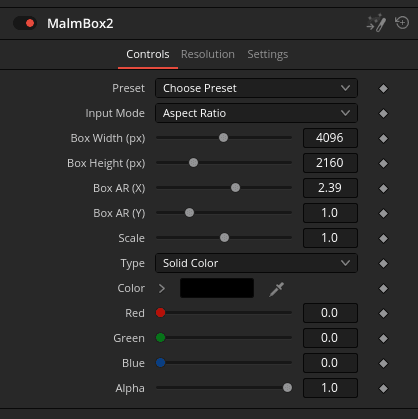The width and height of the screenshot is (418, 419).
Task: Click the Scale value field
Action: (330, 238)
